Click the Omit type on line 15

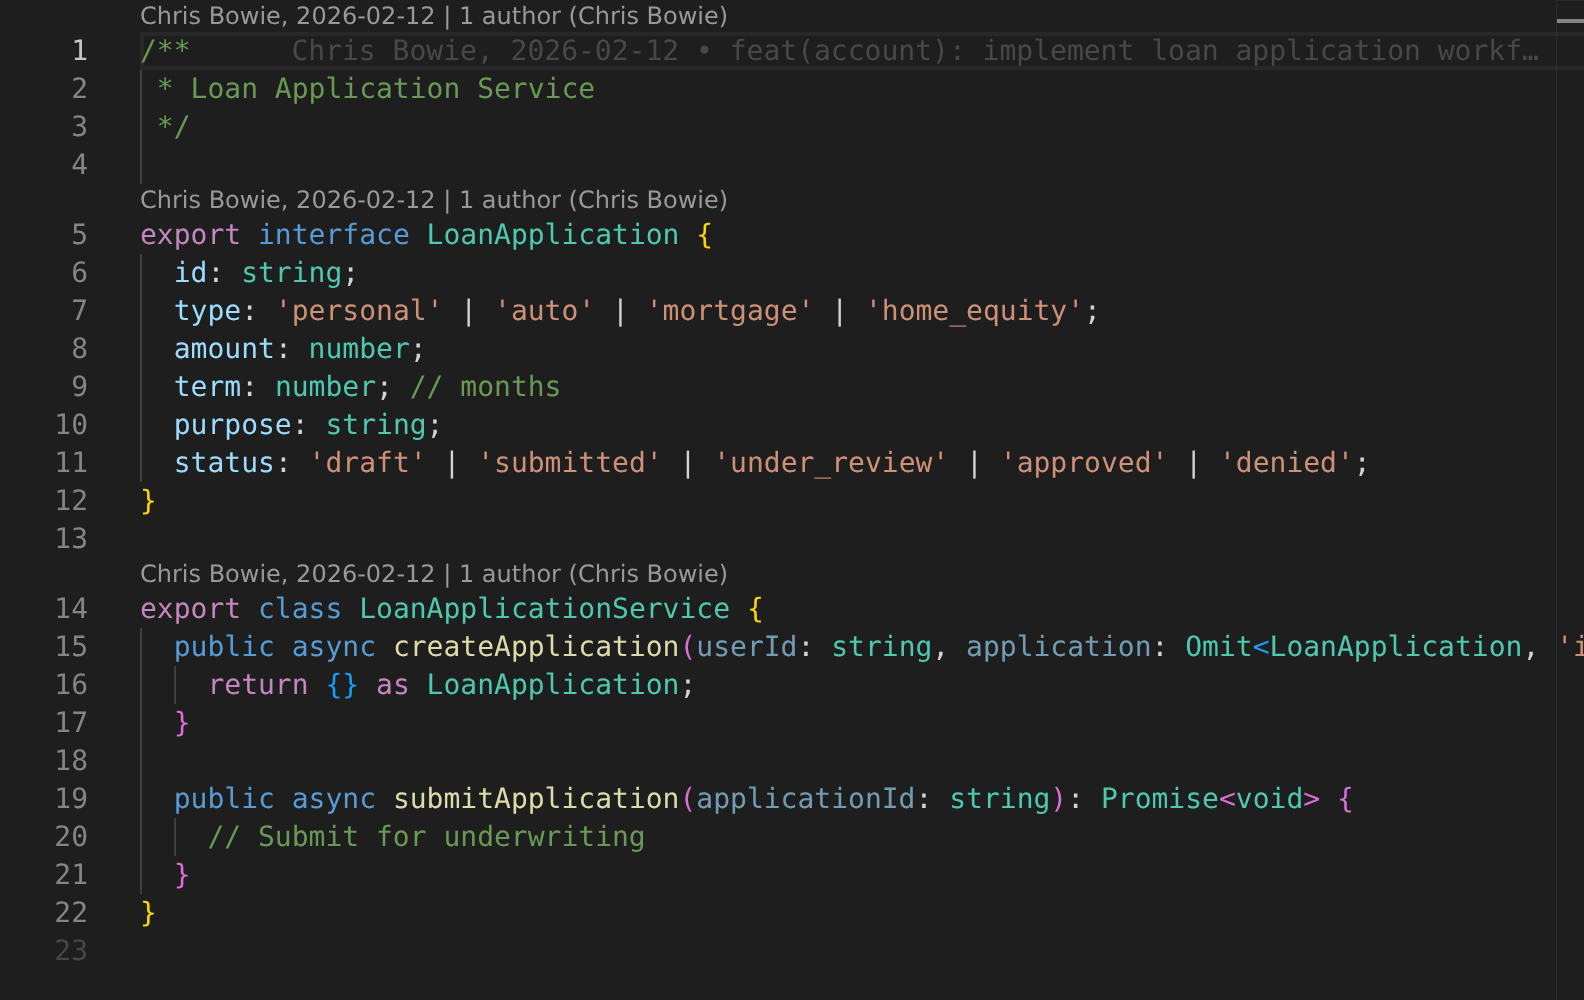pyautogui.click(x=1218, y=647)
